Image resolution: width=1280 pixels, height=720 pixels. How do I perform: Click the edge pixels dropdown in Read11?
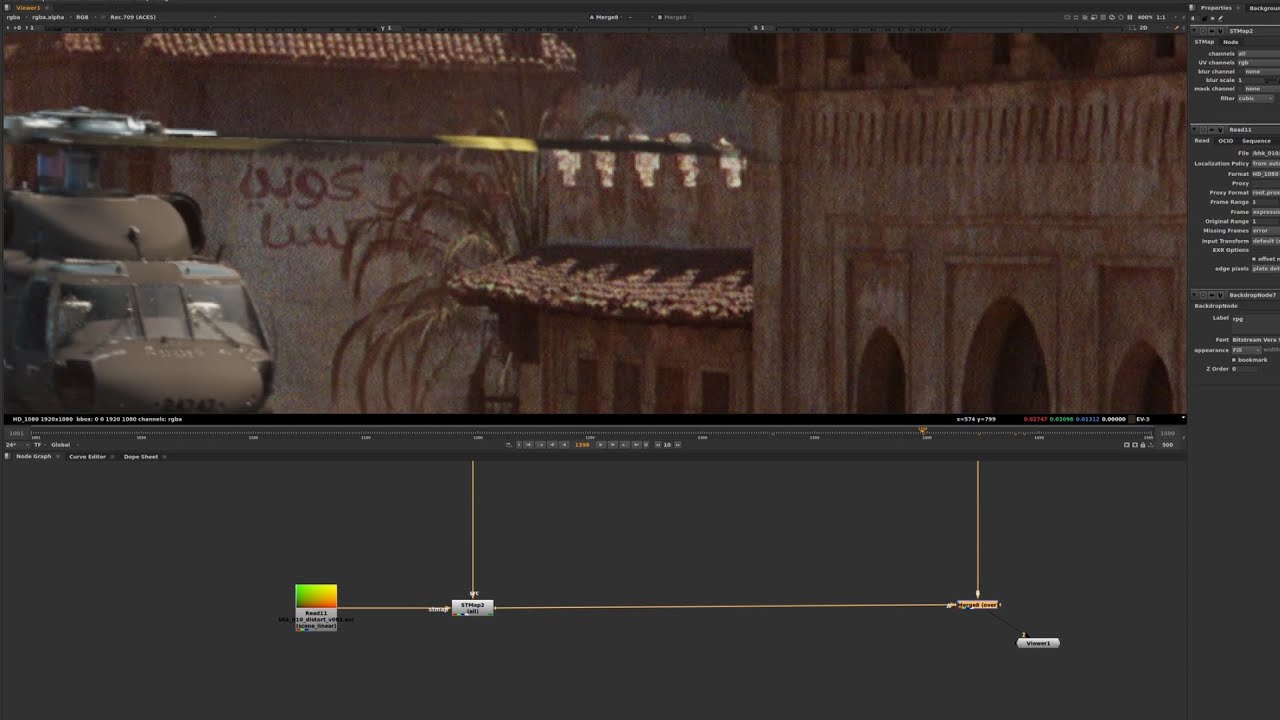point(1265,269)
